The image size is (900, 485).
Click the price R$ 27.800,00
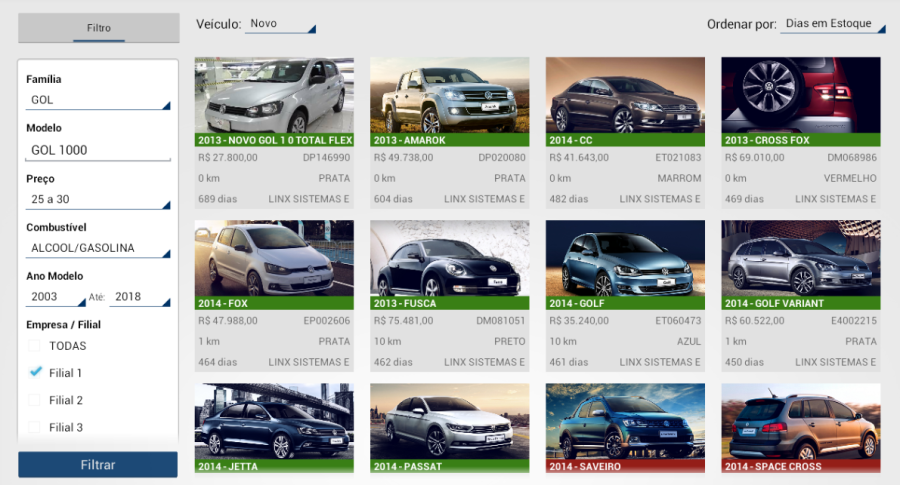(x=228, y=157)
